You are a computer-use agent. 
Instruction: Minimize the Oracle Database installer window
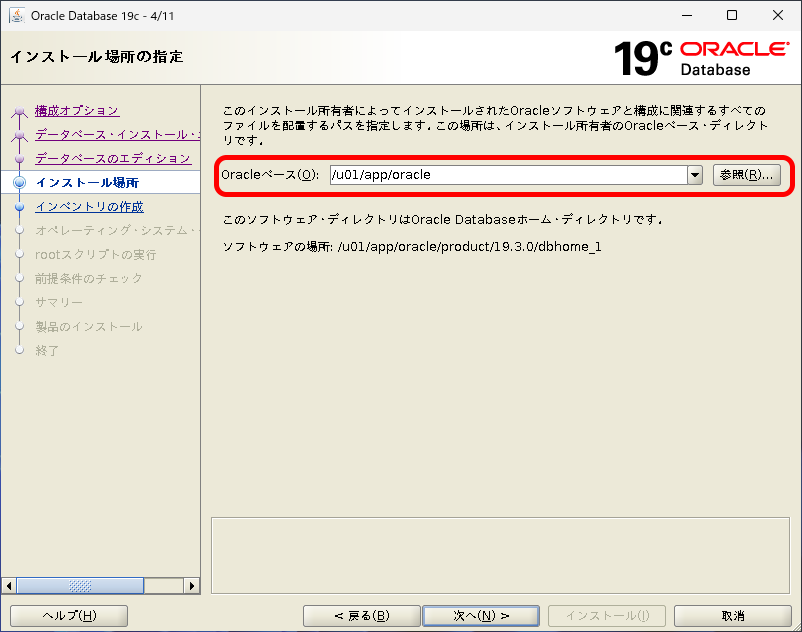tap(687, 15)
